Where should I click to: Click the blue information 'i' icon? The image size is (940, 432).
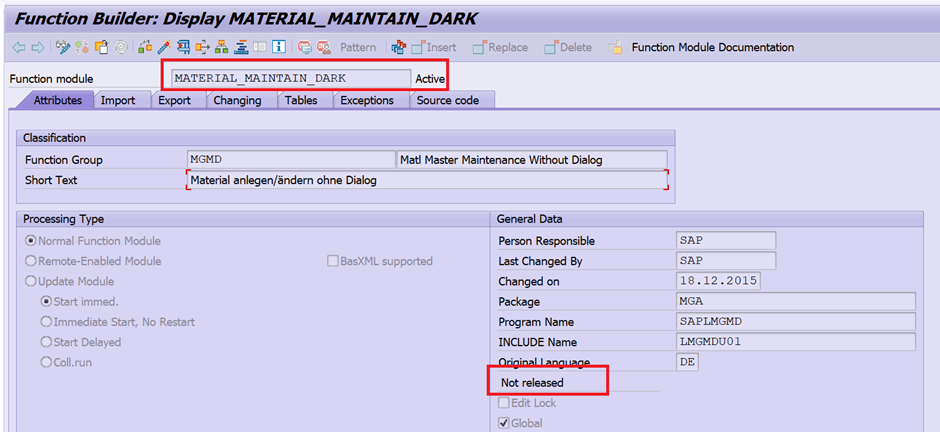tap(278, 47)
